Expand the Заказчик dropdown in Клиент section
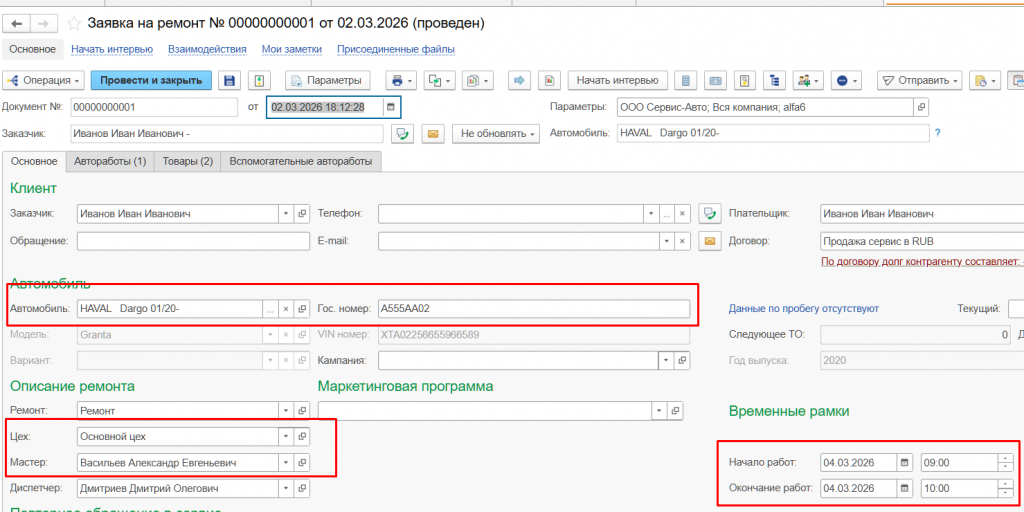The width and height of the screenshot is (1024, 512). (x=286, y=214)
